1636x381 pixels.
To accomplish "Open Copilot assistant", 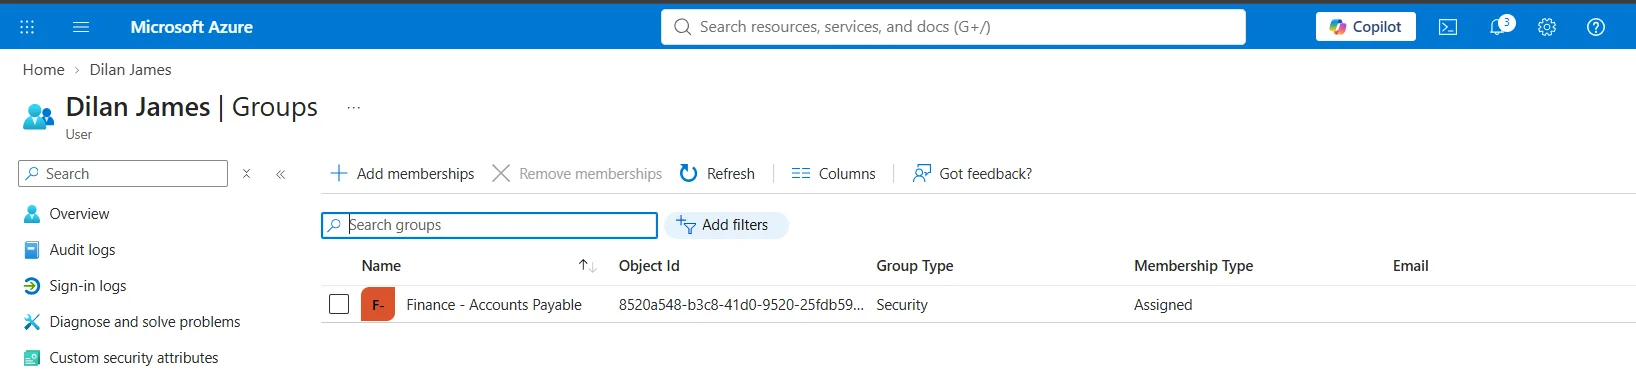I will point(1365,27).
